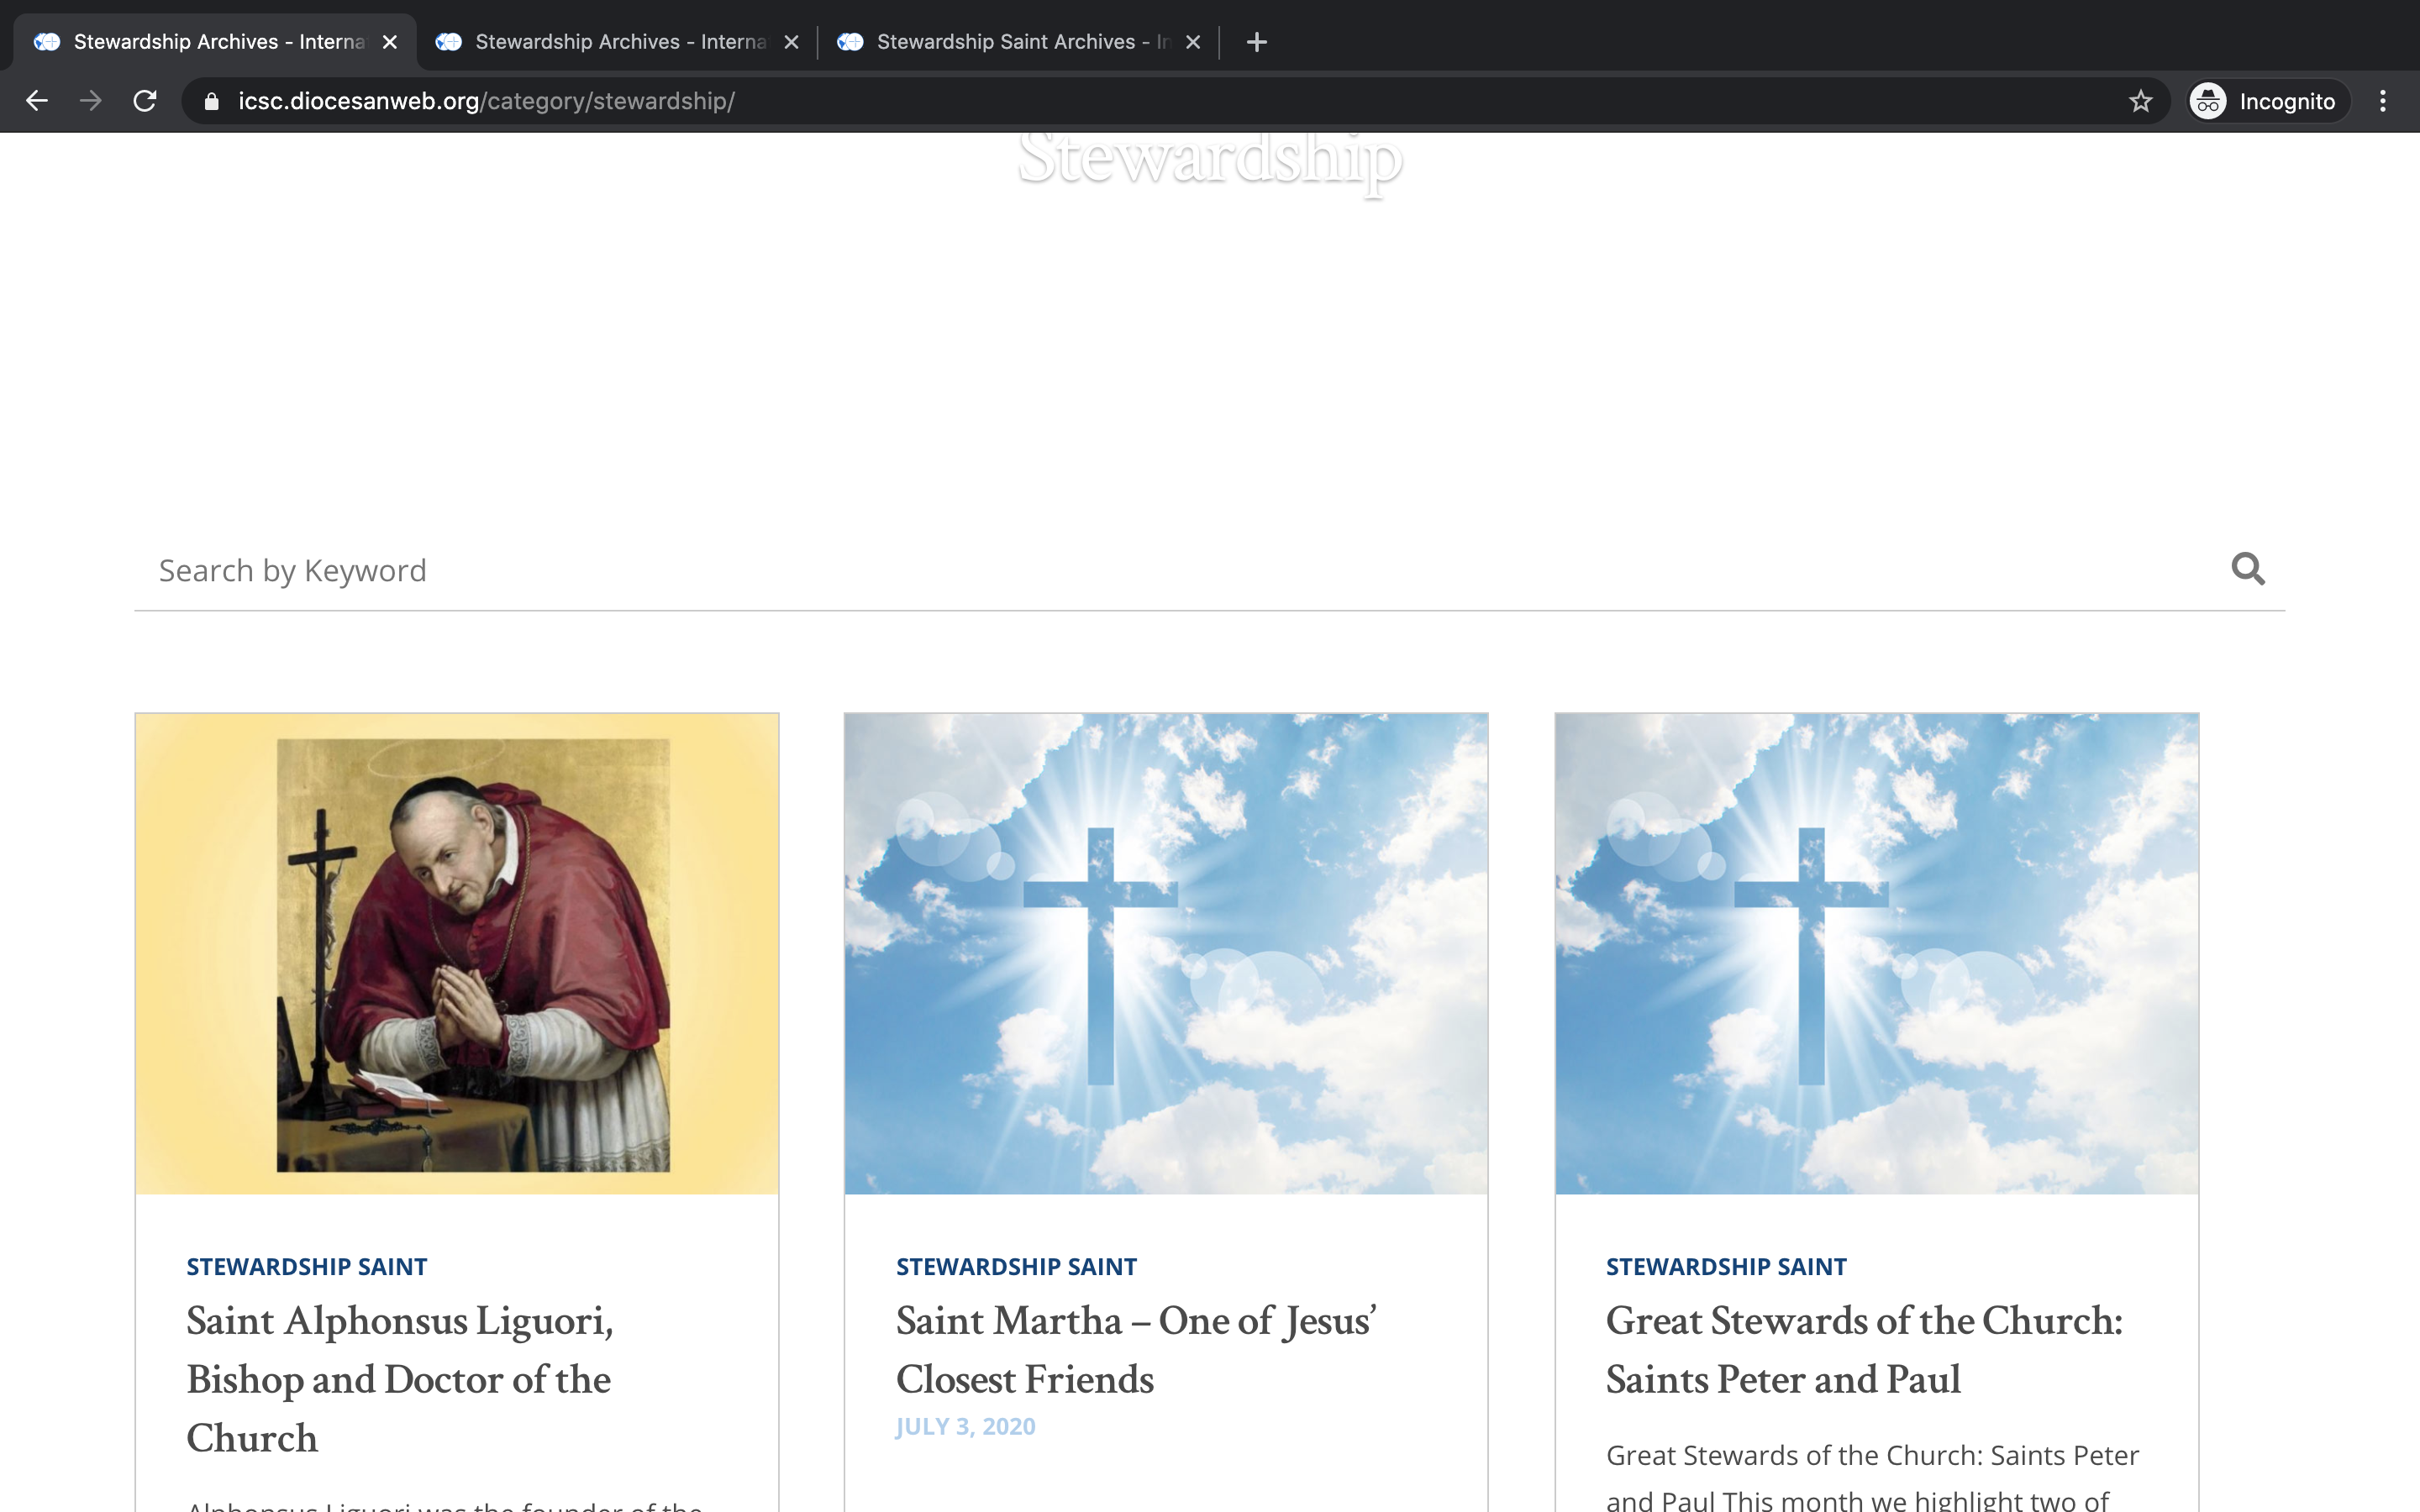Viewport: 2420px width, 1512px height.
Task: Click the lock icon in address bar
Action: pyautogui.click(x=211, y=101)
